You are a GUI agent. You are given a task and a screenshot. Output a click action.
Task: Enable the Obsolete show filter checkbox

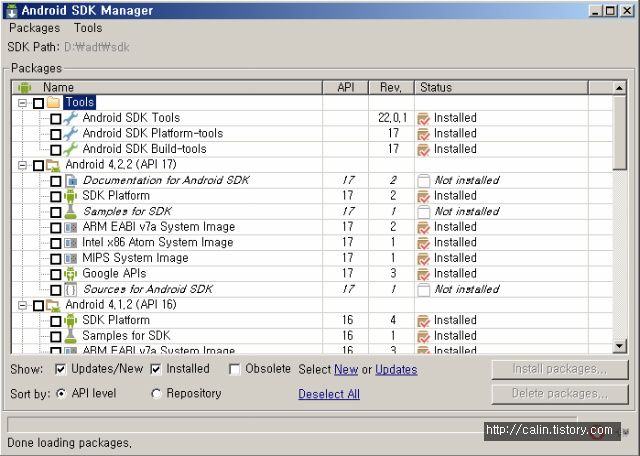pos(234,369)
